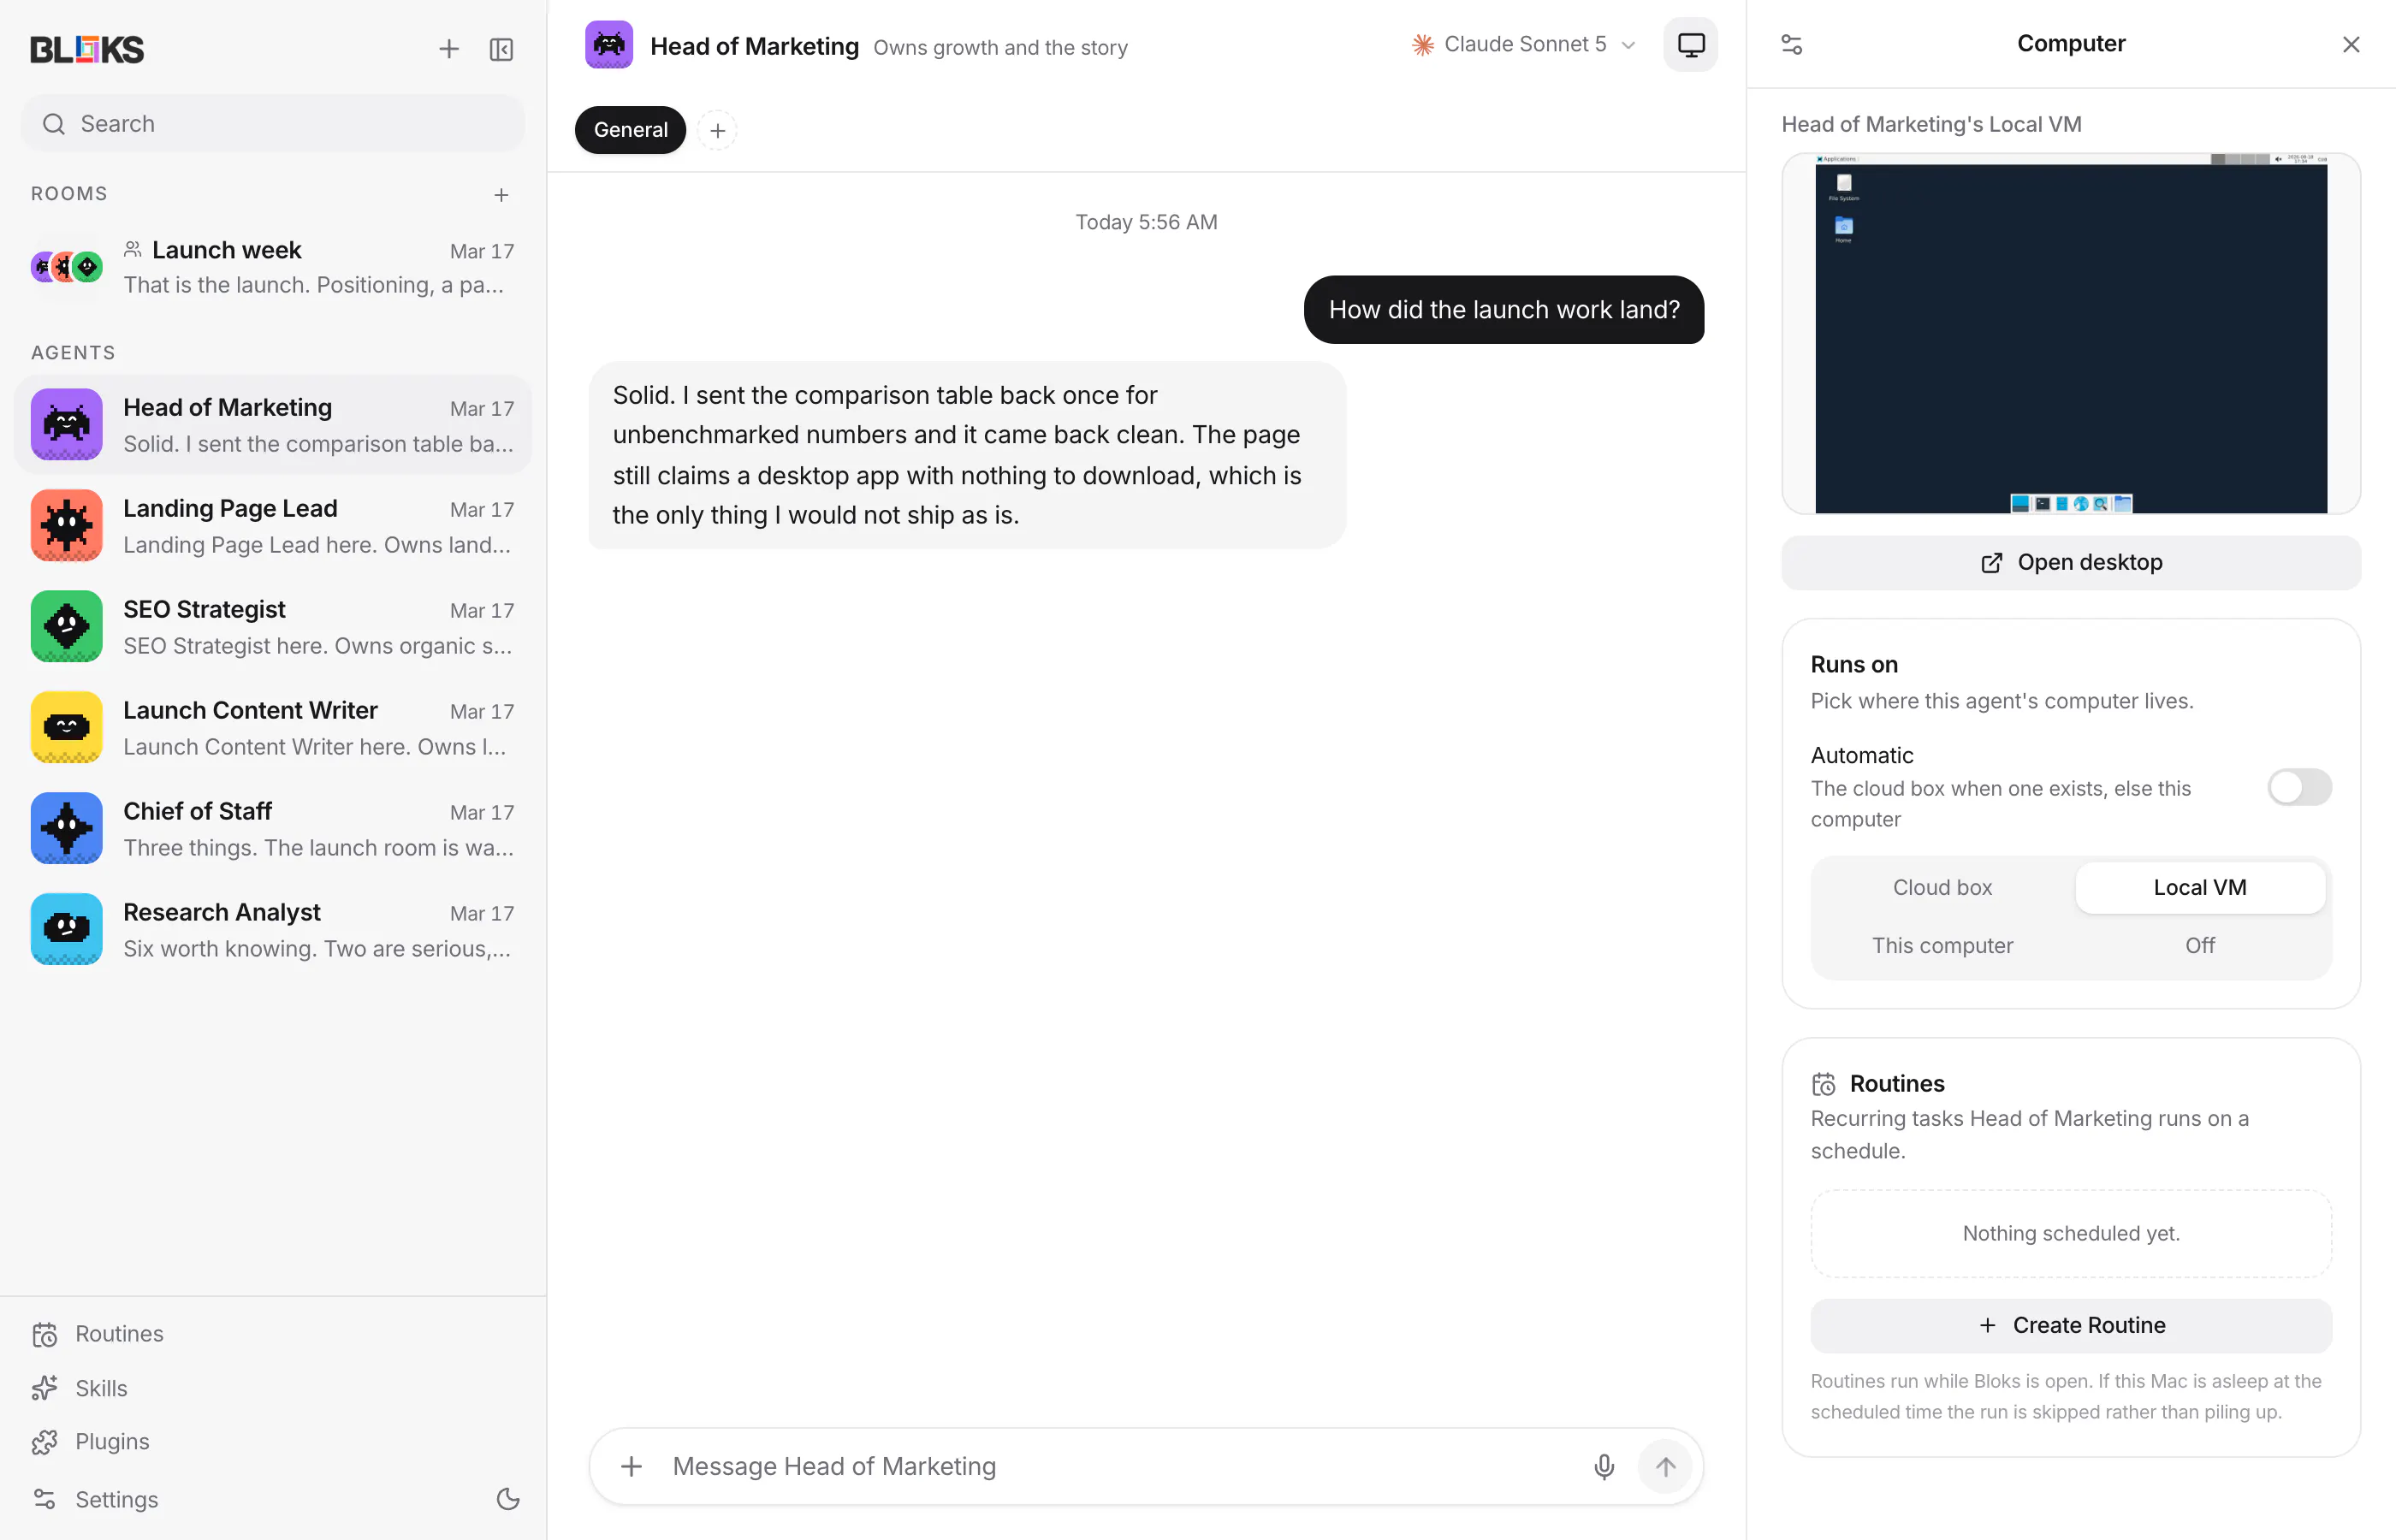2396x1540 pixels.
Task: Open the Chief of Staff avatar
Action: (67, 828)
